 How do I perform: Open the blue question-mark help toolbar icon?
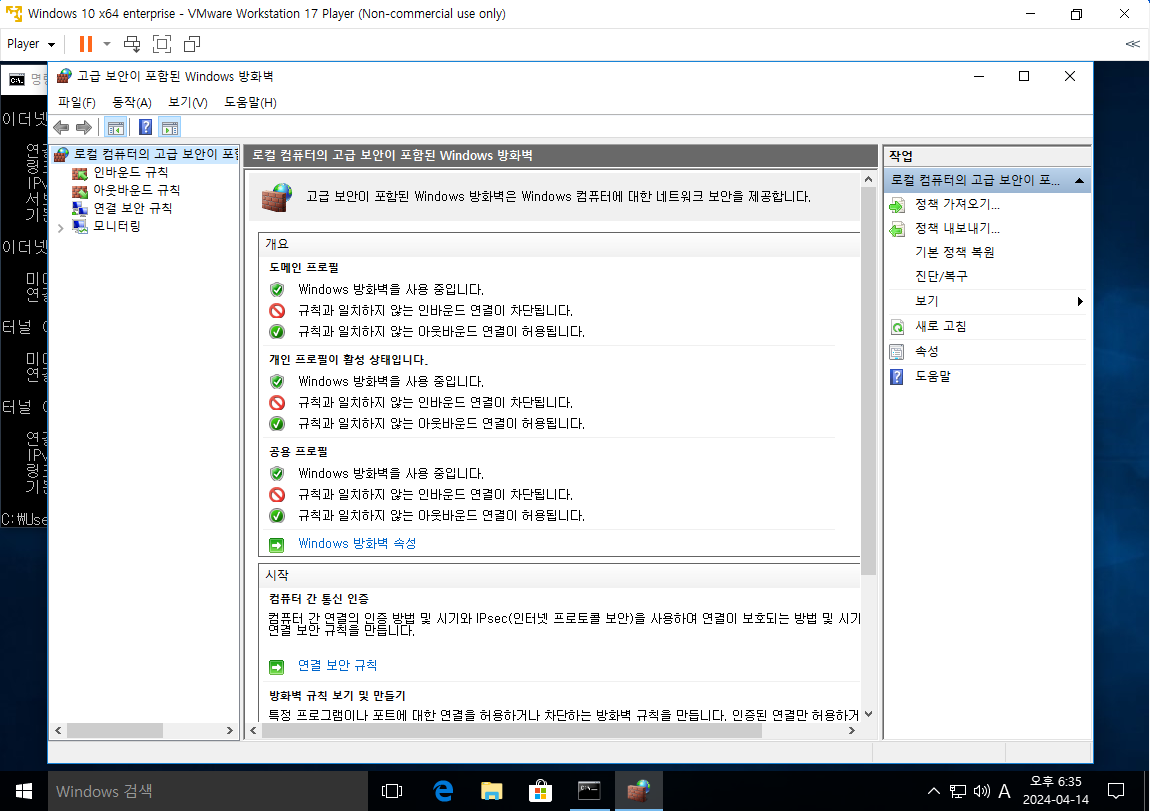click(x=145, y=128)
